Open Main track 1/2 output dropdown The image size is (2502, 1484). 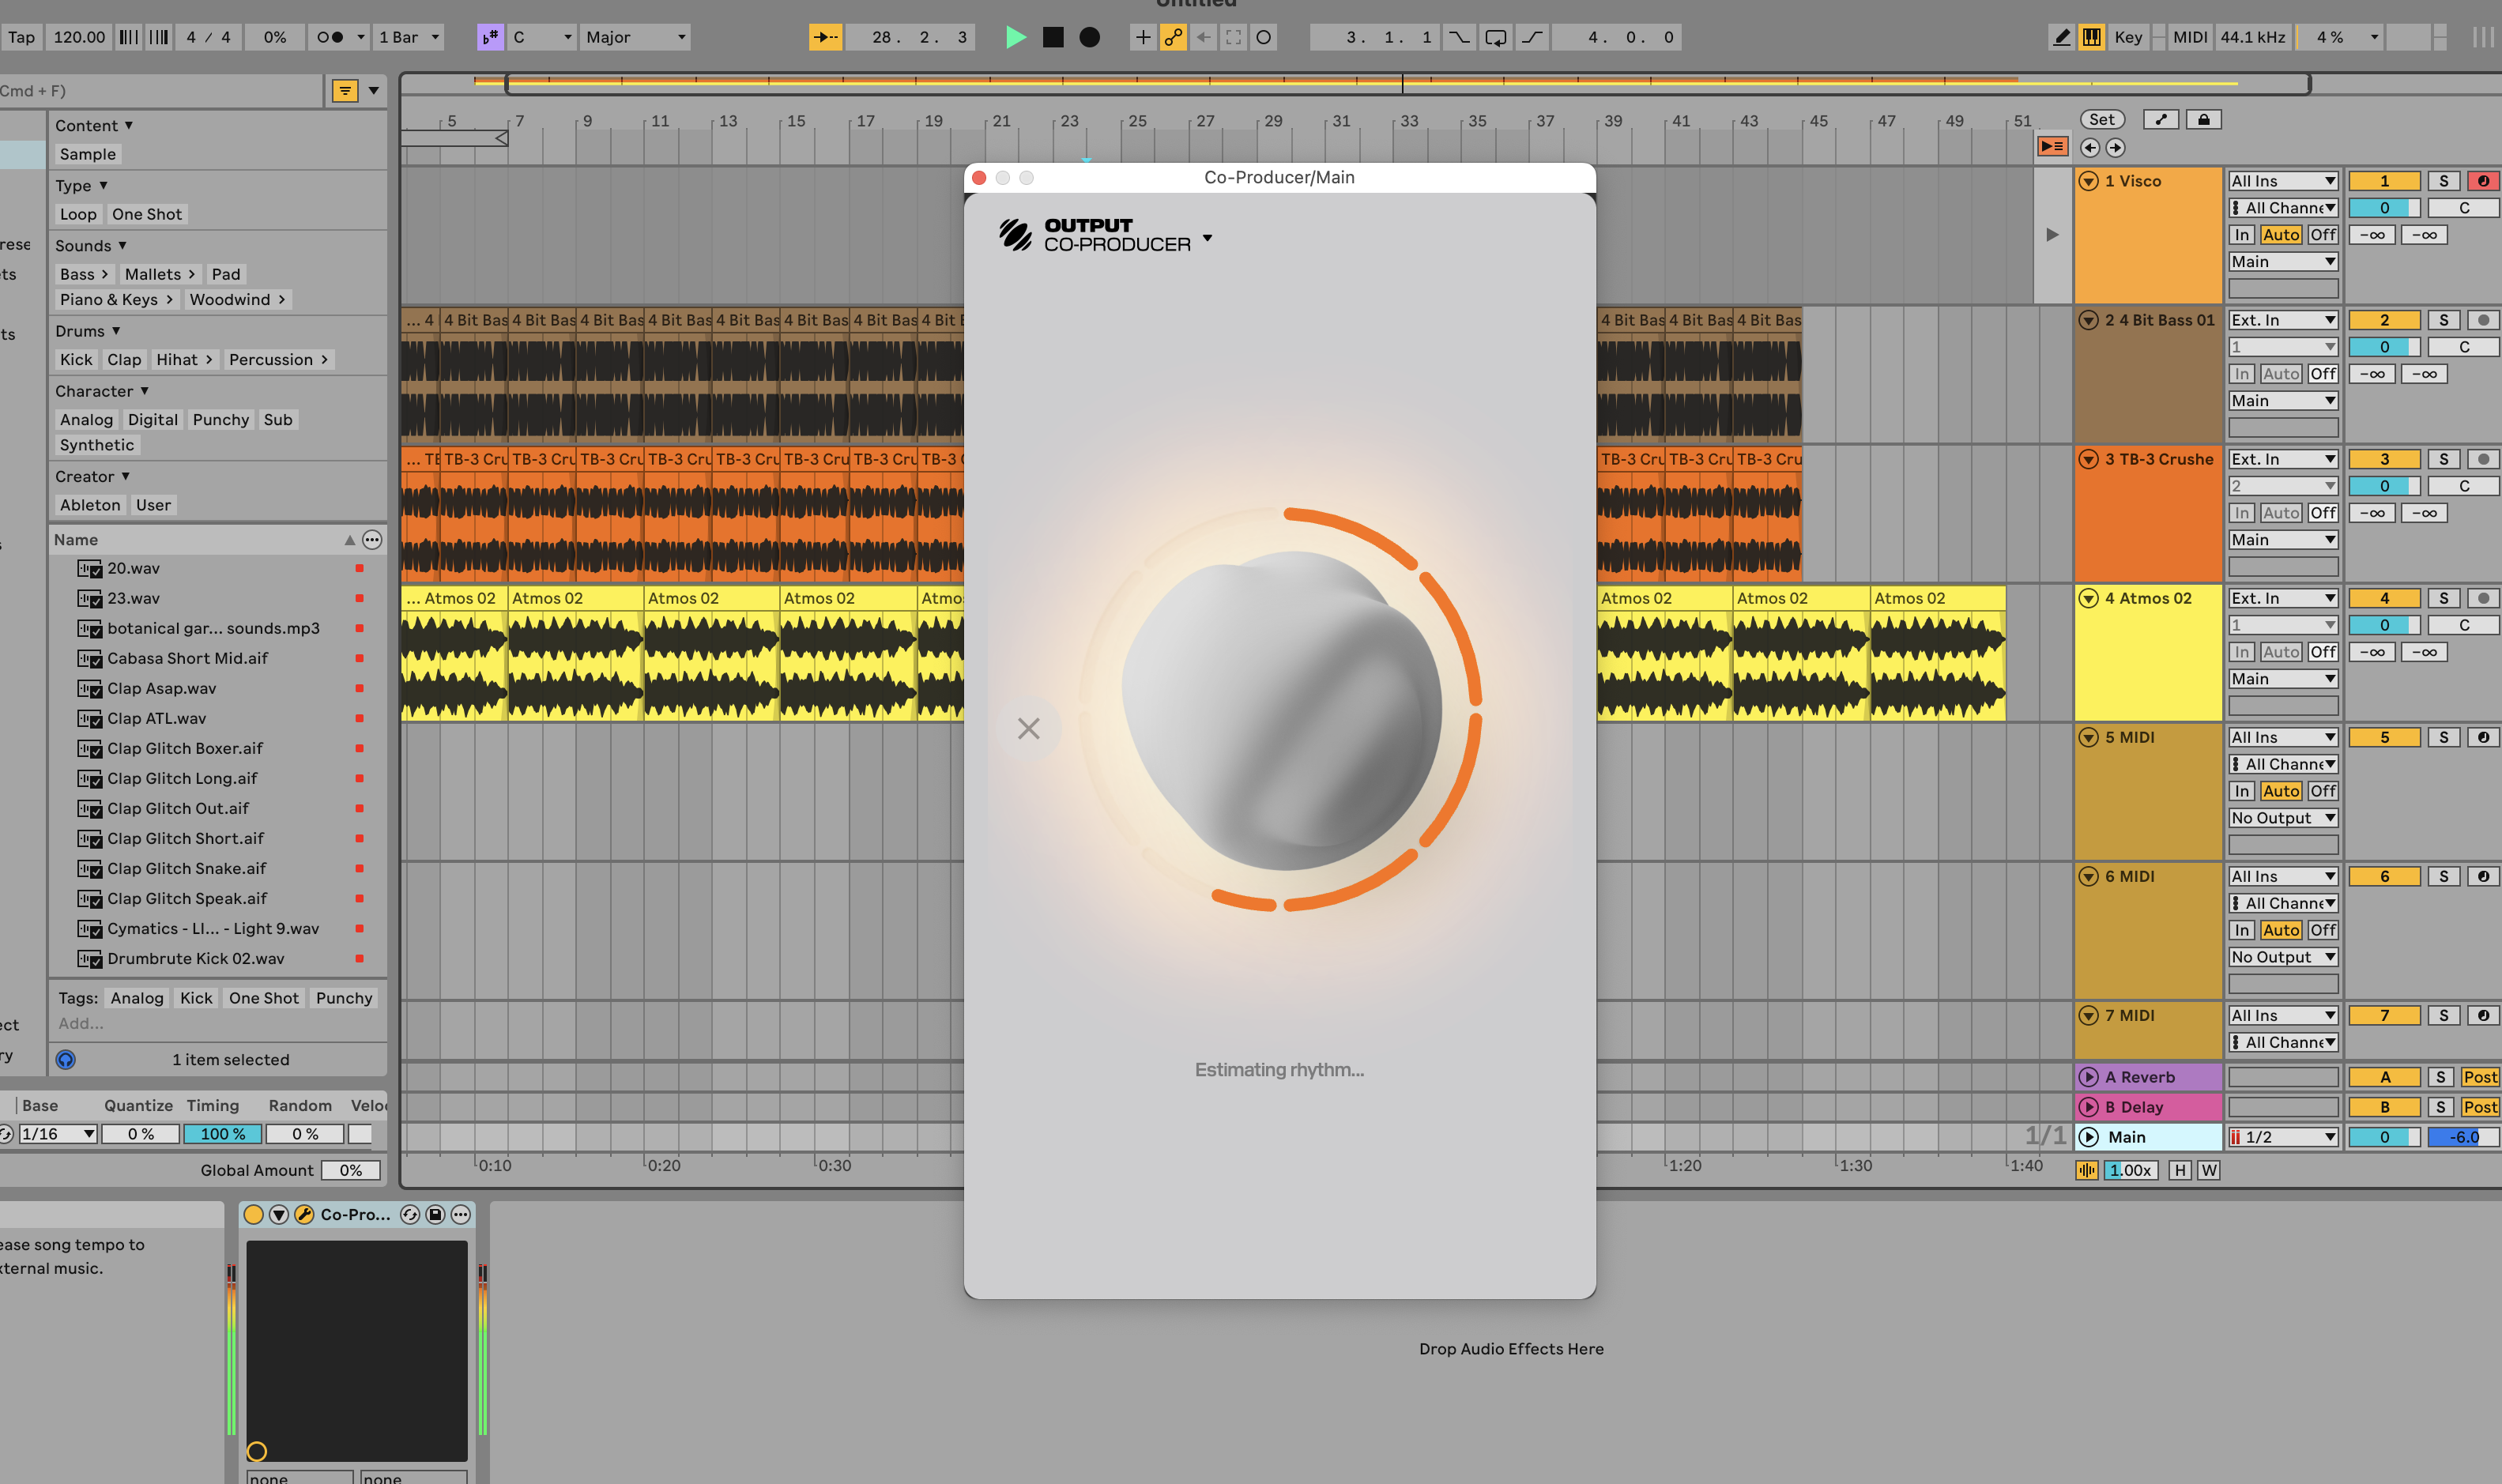click(x=2283, y=1137)
